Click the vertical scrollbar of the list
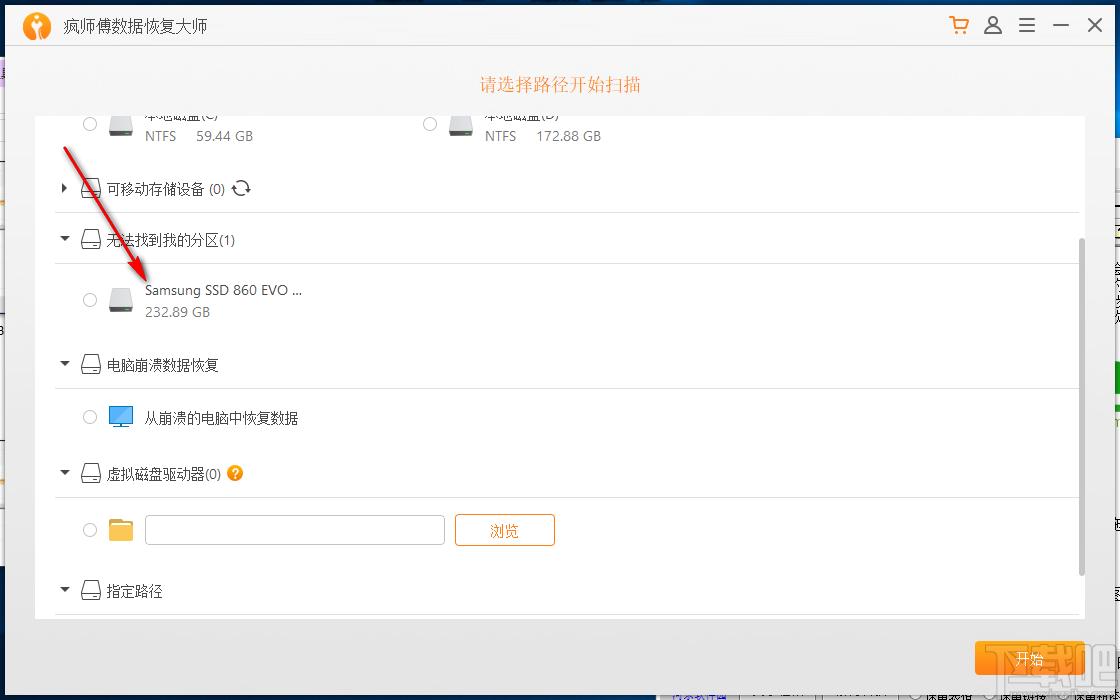This screenshot has height=700, width=1120. 1081,407
